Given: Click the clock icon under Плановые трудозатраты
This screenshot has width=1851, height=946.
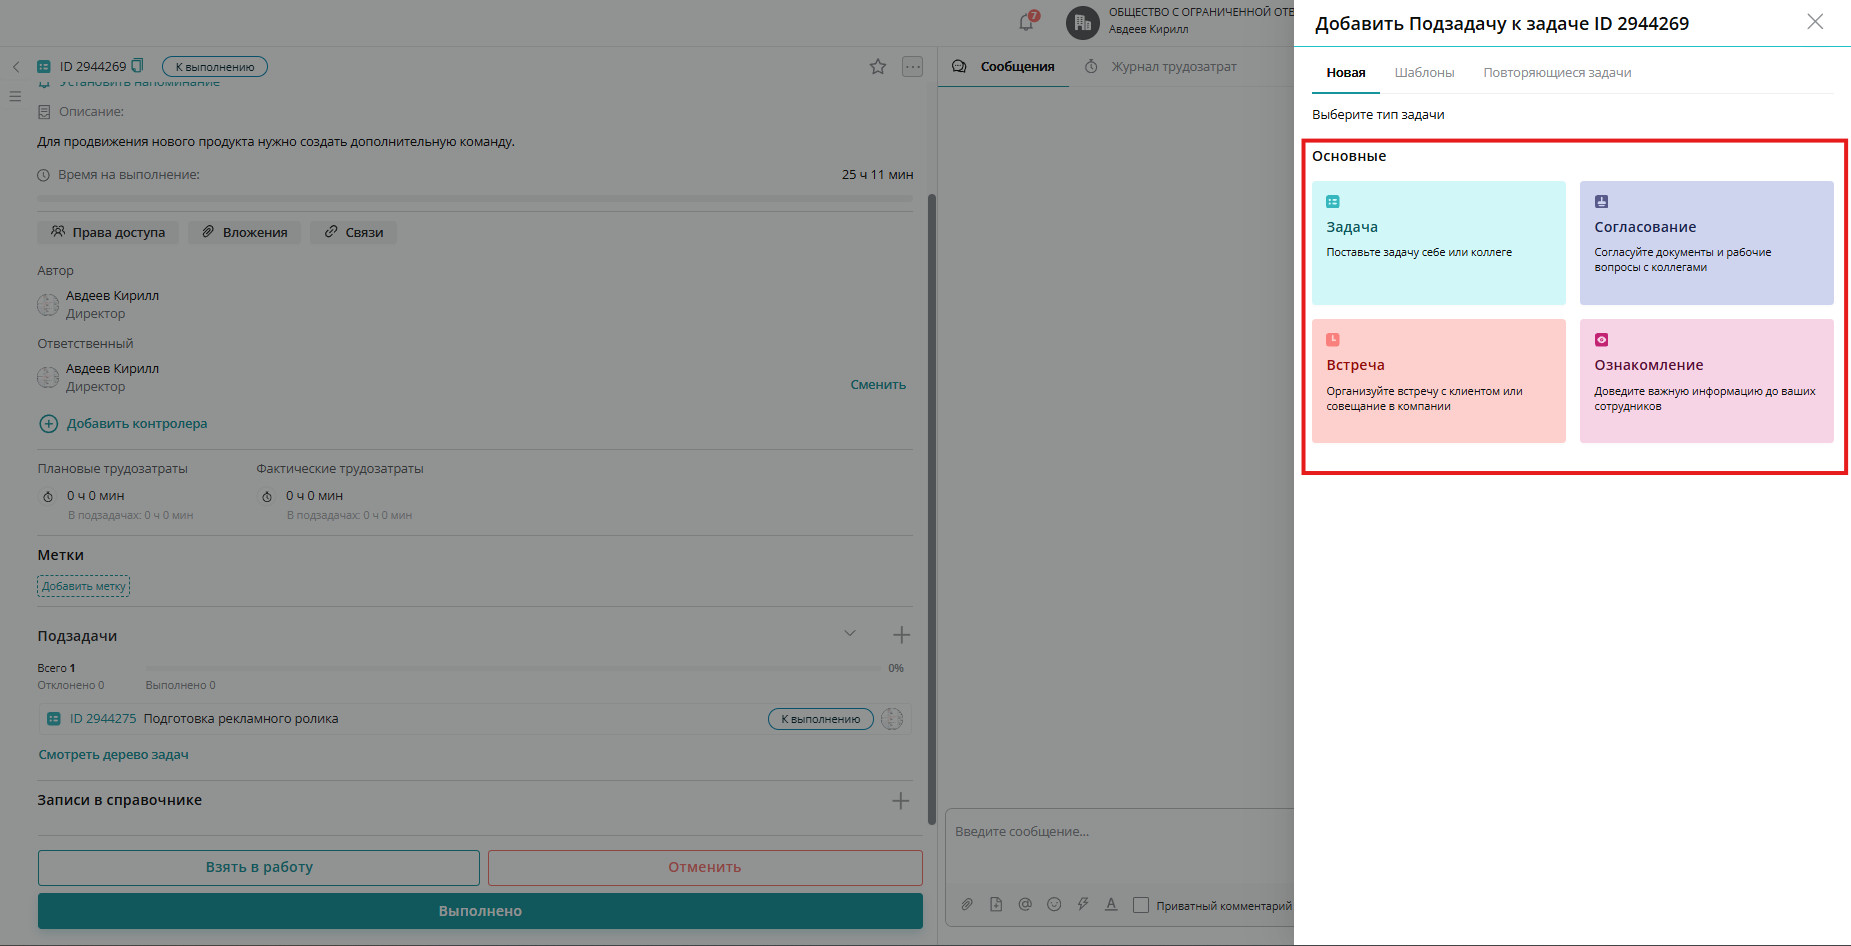Looking at the screenshot, I should [x=48, y=496].
